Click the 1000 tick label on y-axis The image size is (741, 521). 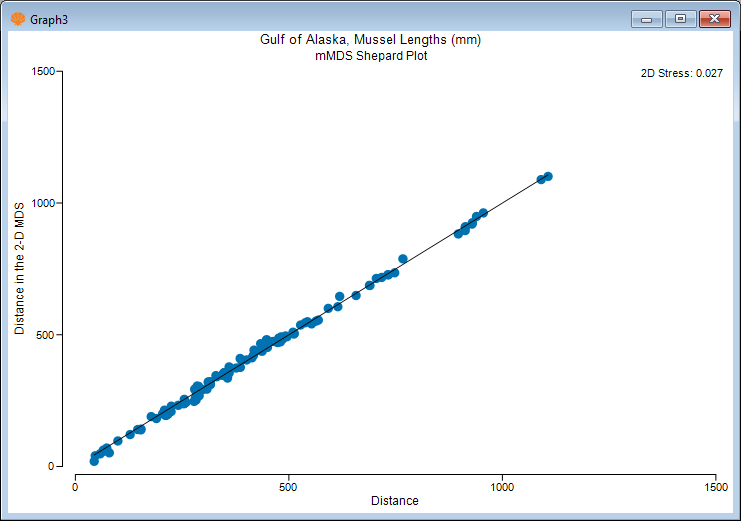pos(44,203)
